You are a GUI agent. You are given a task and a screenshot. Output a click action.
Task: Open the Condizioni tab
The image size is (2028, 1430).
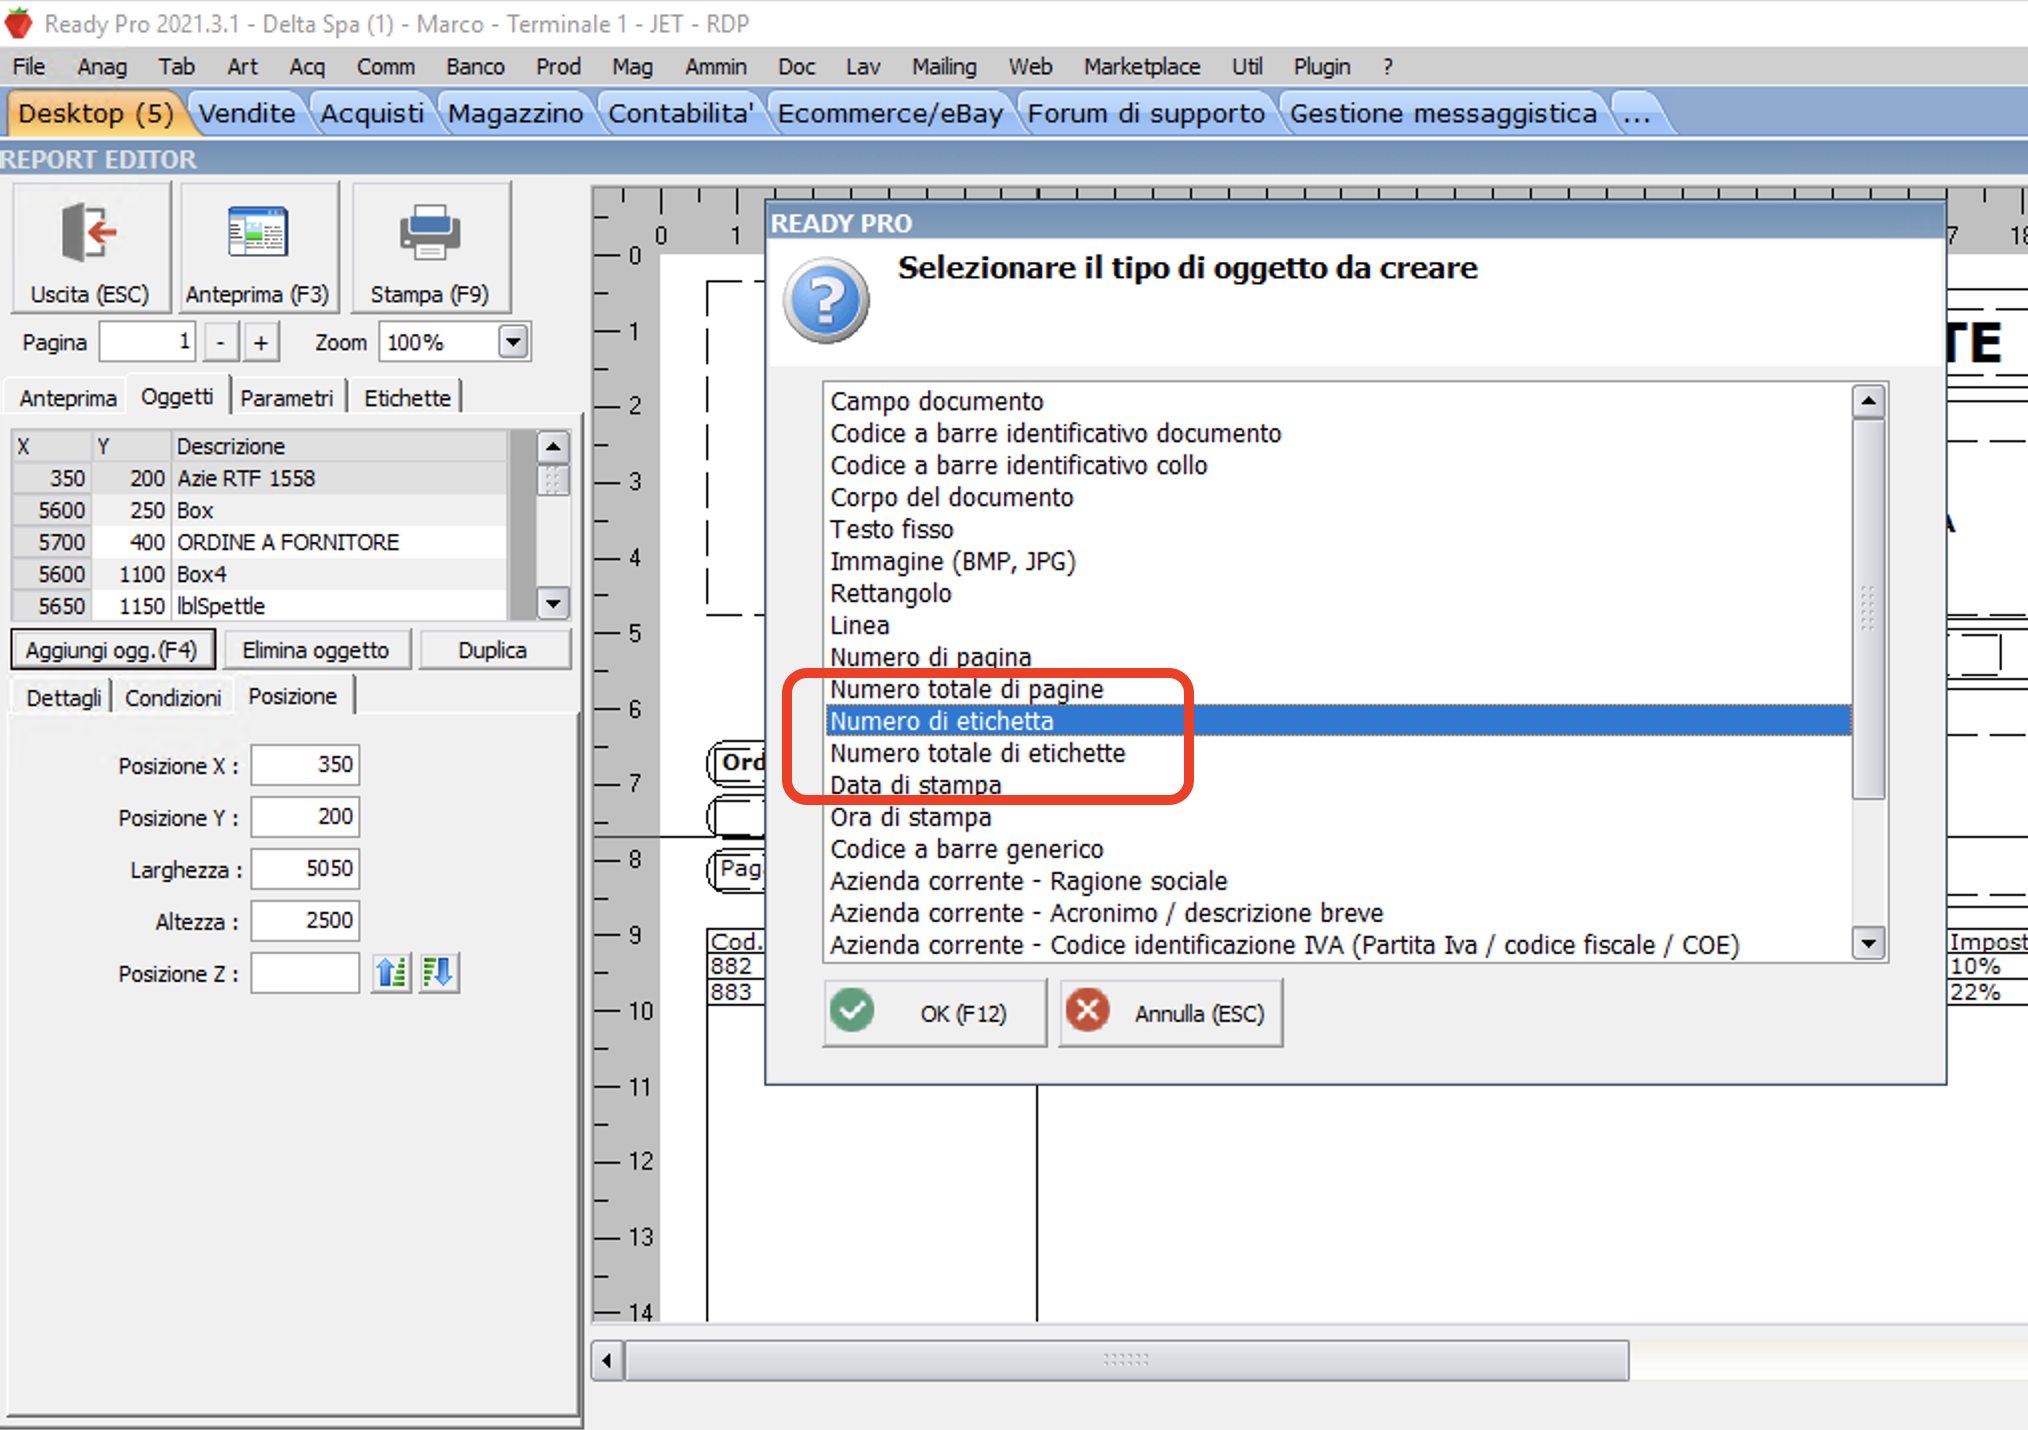173,697
